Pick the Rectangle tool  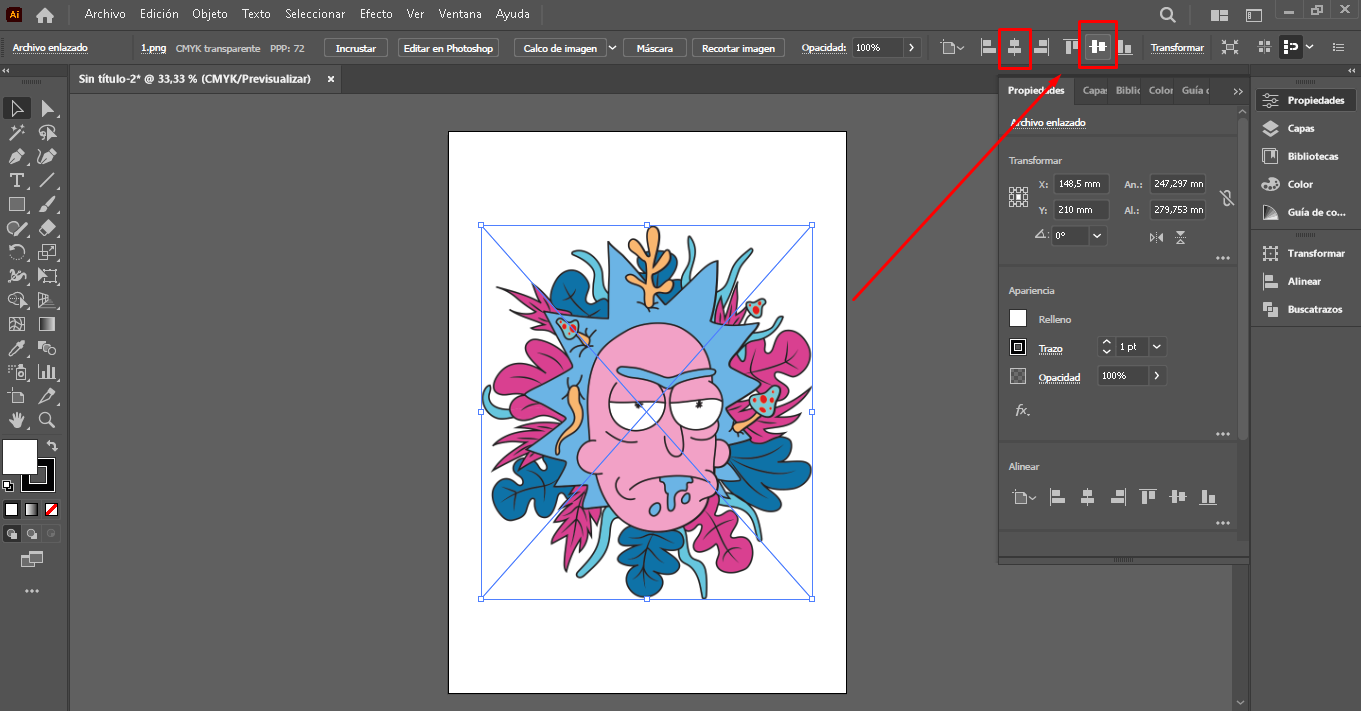click(x=17, y=204)
